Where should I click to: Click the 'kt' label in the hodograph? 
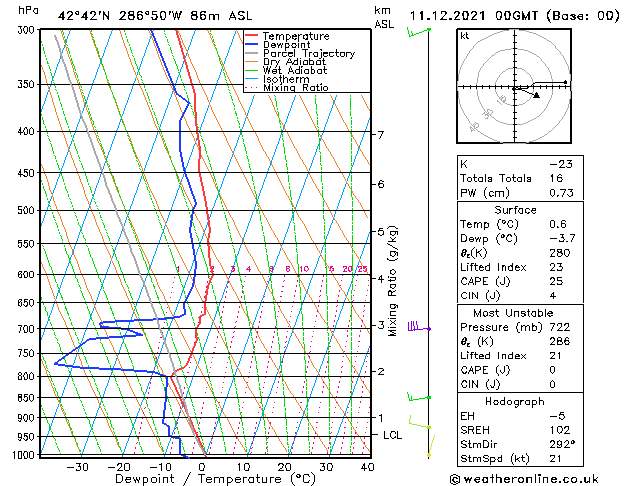coord(465,36)
